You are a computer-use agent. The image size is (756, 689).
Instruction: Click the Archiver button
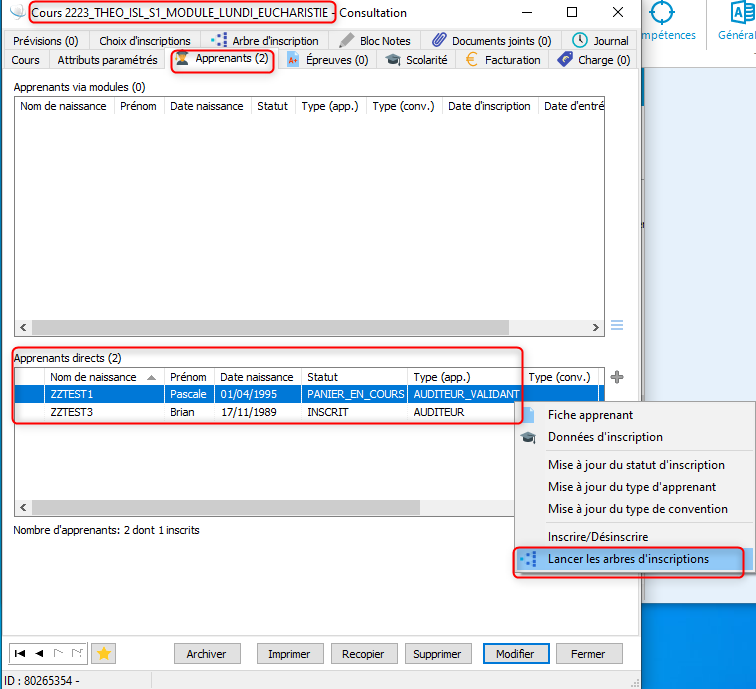point(206,654)
